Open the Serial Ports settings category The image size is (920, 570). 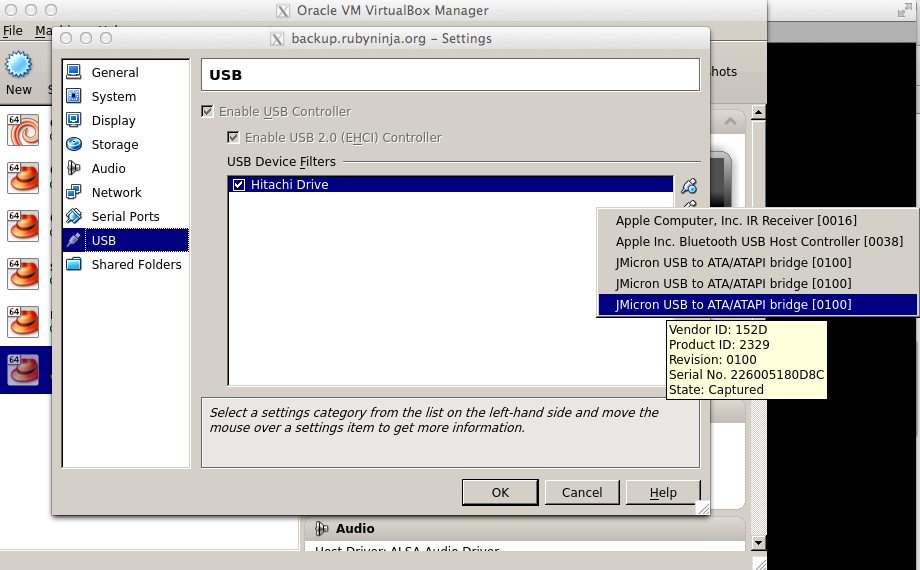coord(126,217)
